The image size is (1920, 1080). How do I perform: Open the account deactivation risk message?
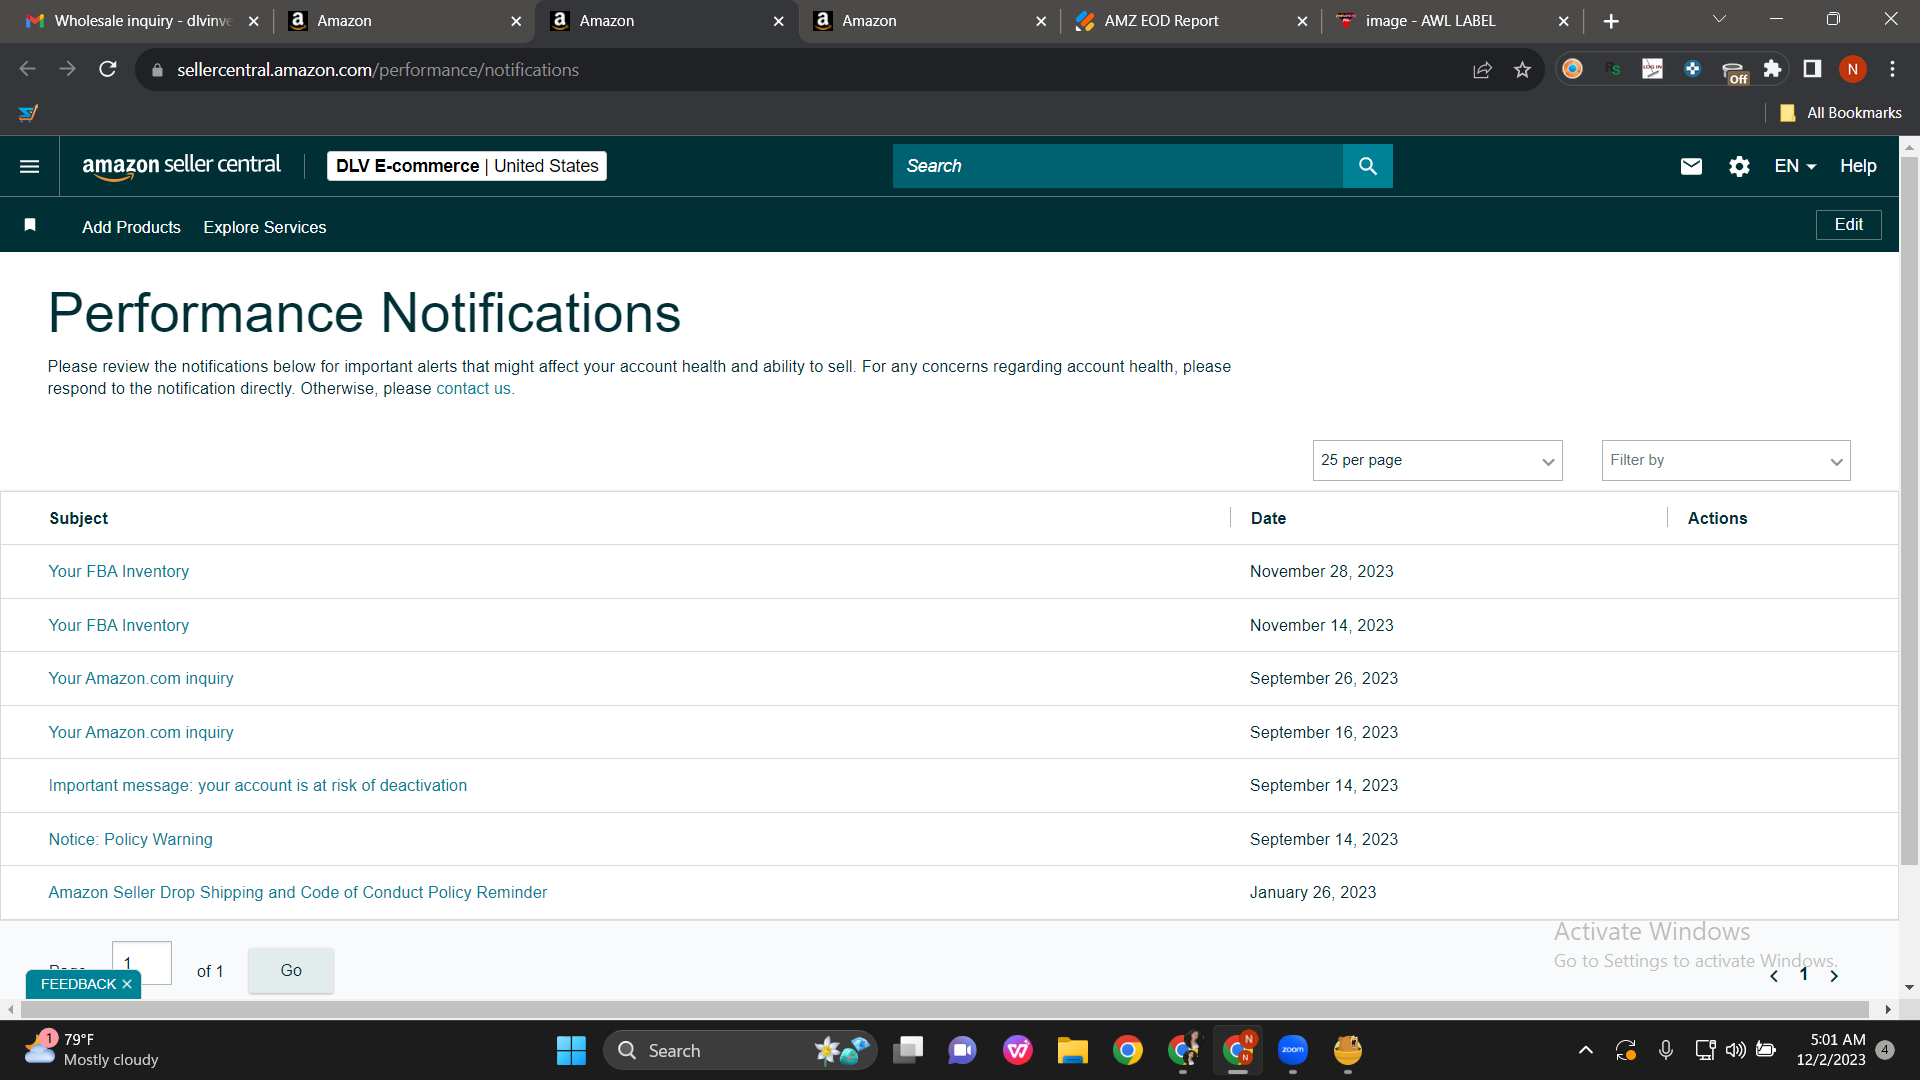click(x=258, y=785)
